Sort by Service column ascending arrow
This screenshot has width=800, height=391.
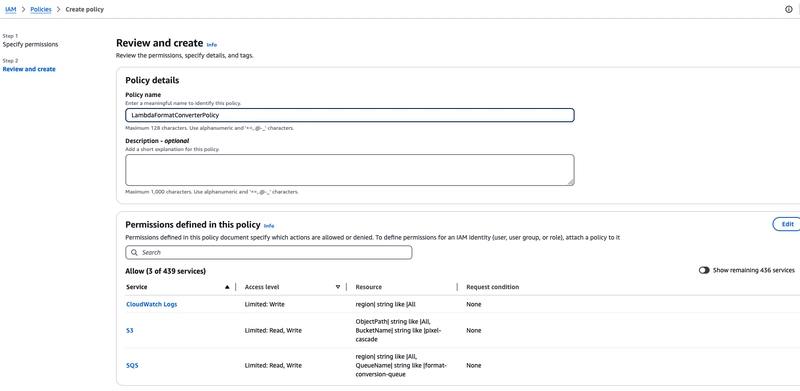click(227, 287)
